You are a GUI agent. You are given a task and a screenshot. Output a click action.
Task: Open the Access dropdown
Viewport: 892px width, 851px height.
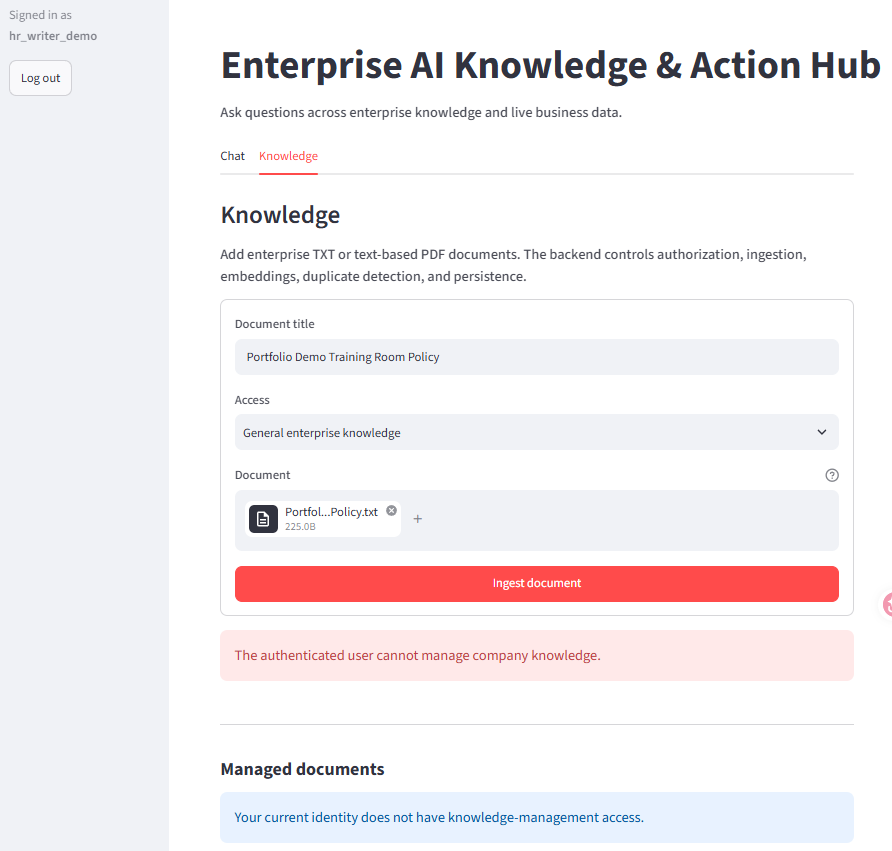[x=536, y=432]
